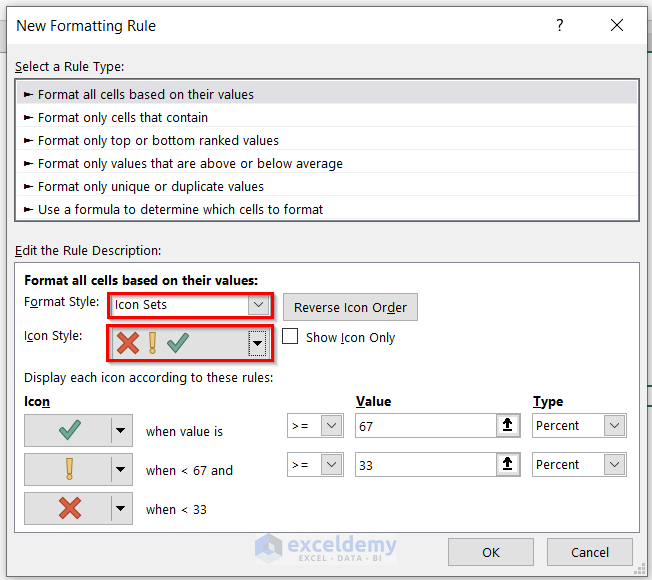Click range selector arrow for value 67
The height and width of the screenshot is (580, 652).
click(509, 426)
